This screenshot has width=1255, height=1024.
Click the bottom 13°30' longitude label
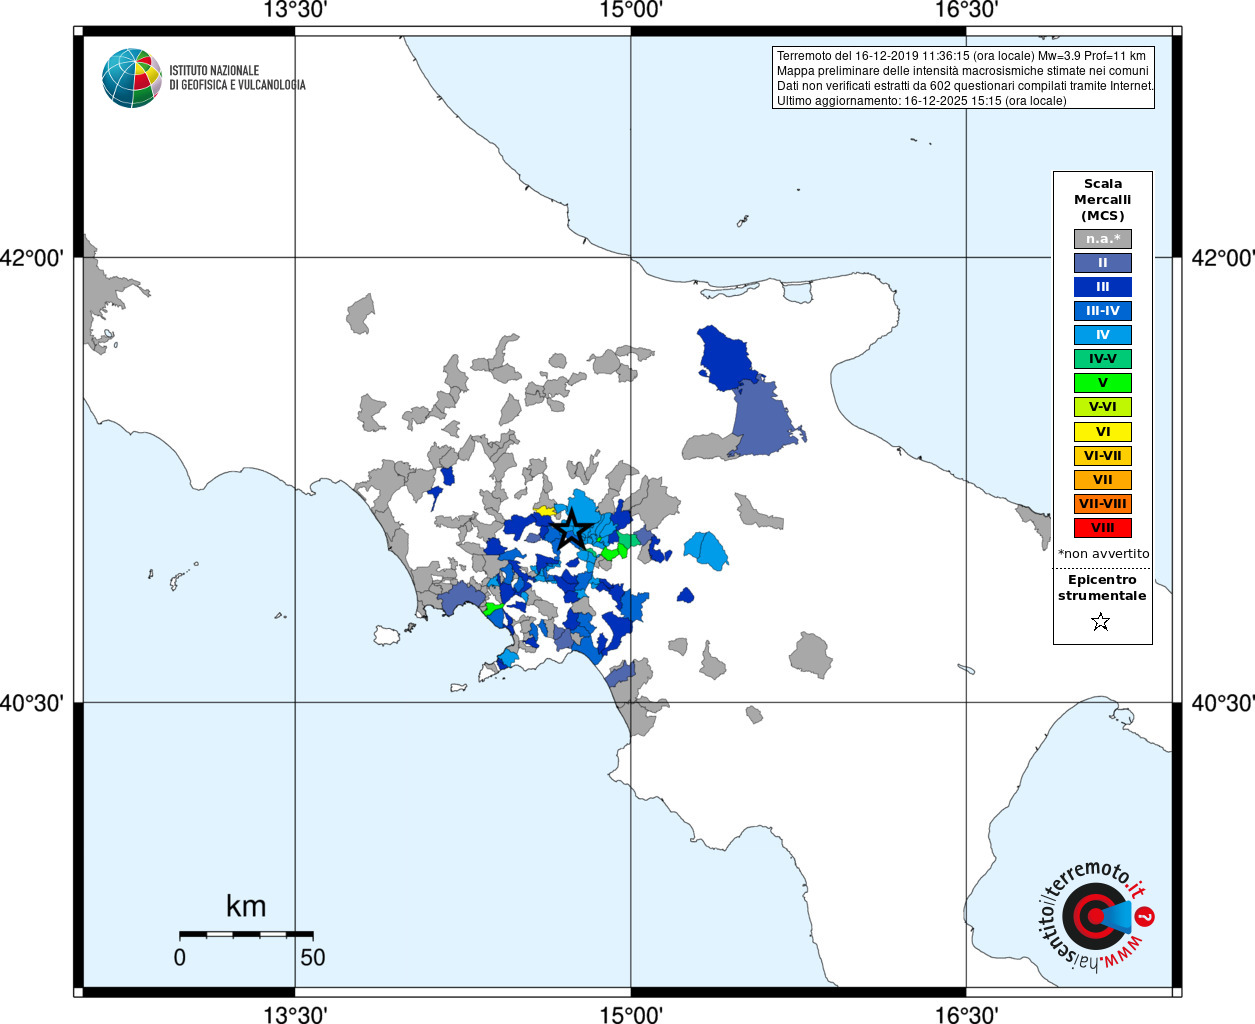[x=295, y=1015]
